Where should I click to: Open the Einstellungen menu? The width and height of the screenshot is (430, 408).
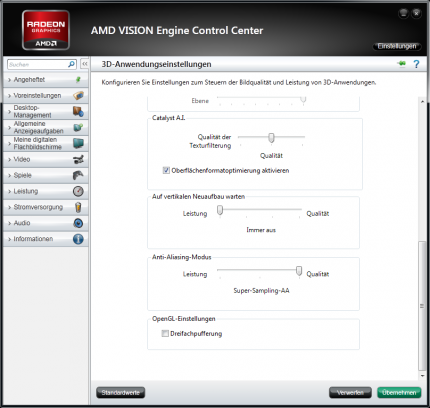pos(397,46)
